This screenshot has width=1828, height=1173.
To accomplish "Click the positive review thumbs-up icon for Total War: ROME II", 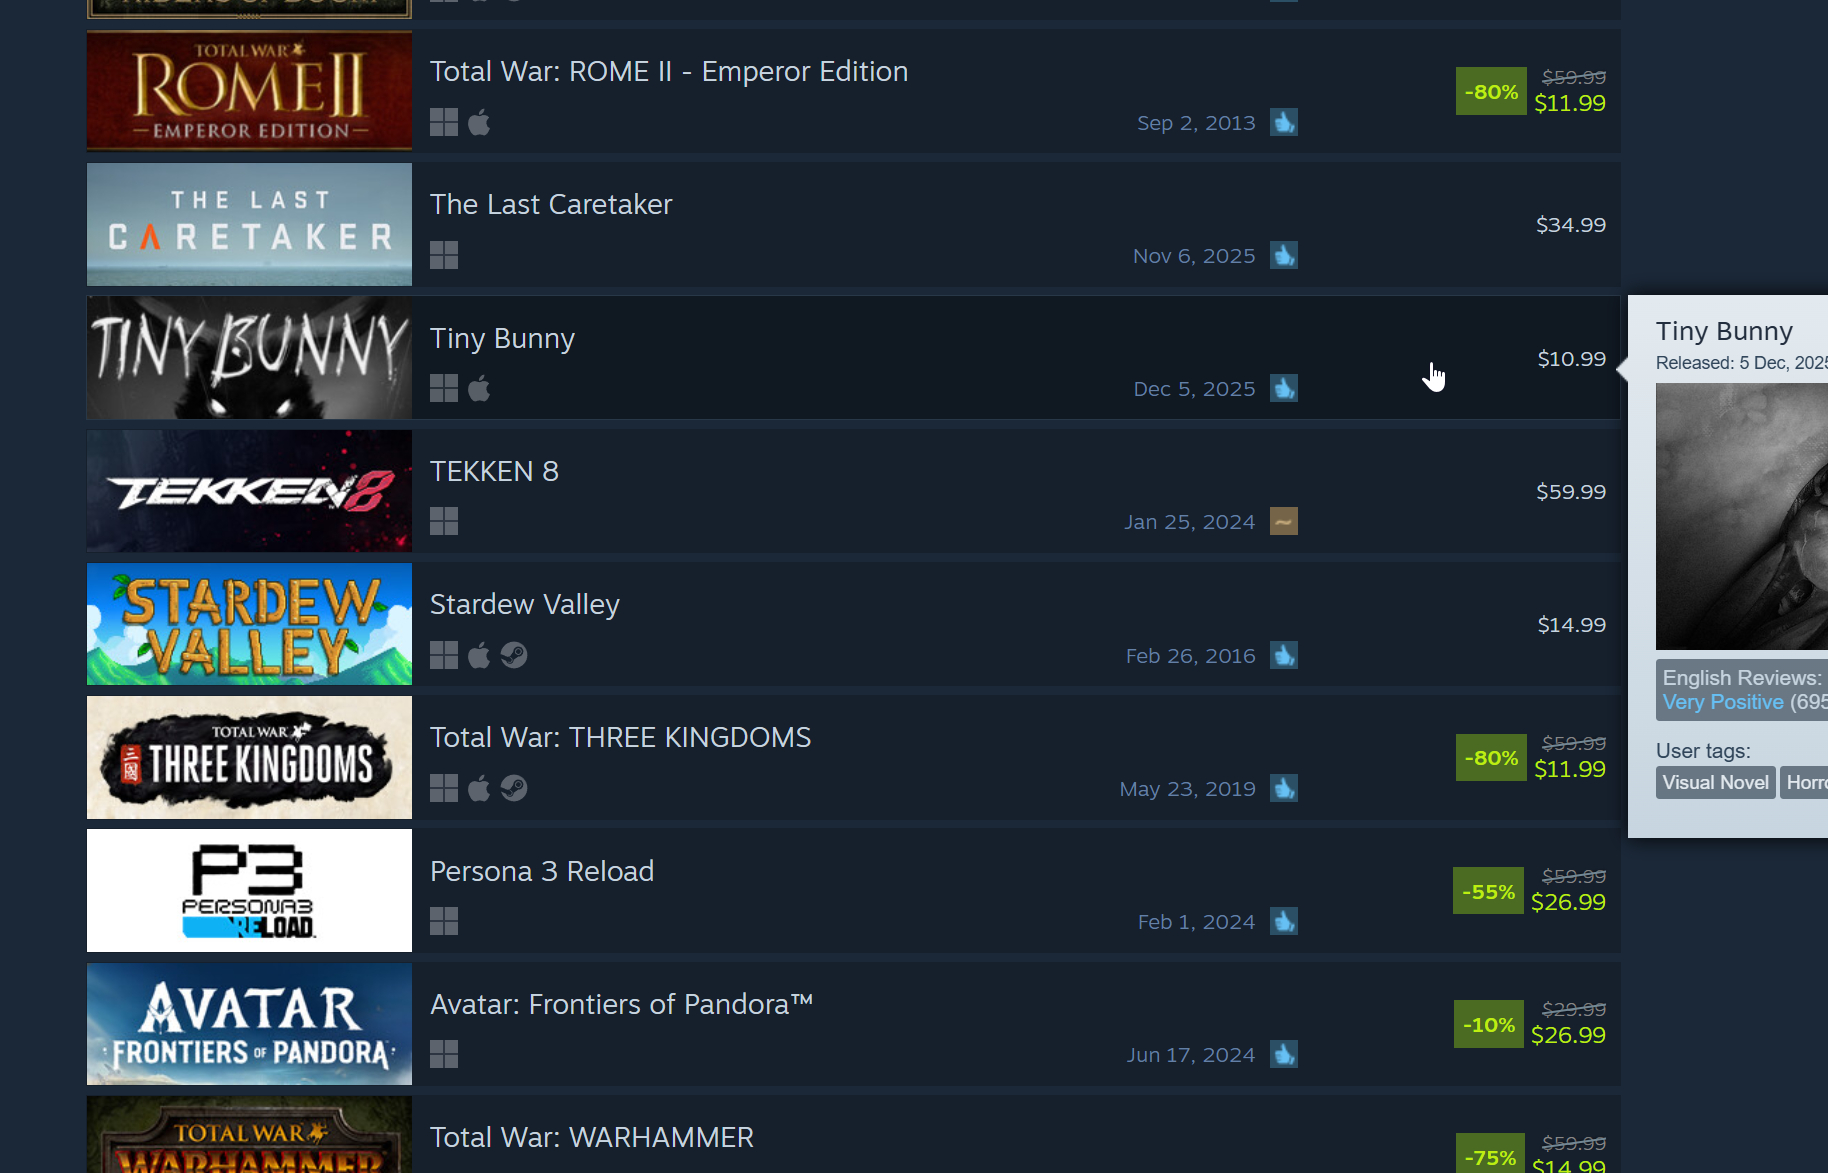I will 1284,122.
